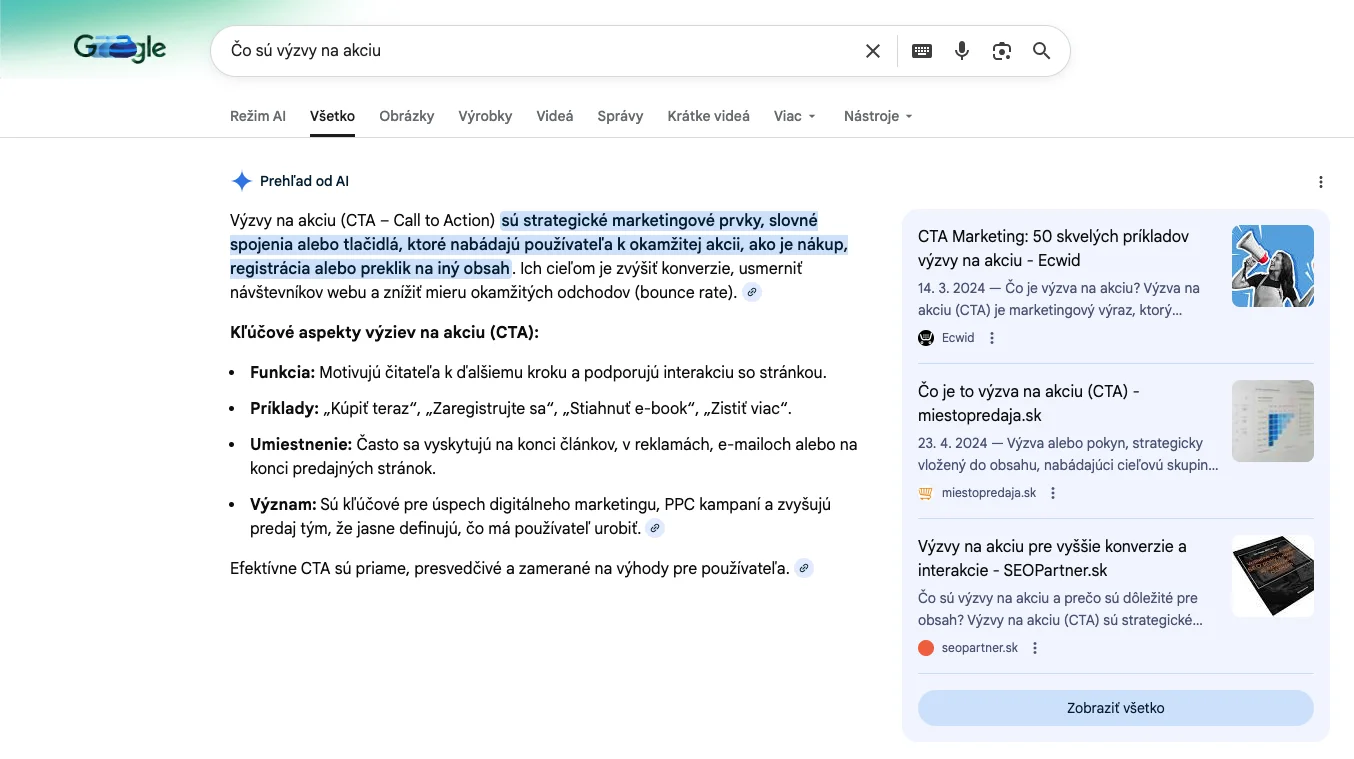
Task: Open options menu beside Ecwid source
Action: (x=992, y=338)
